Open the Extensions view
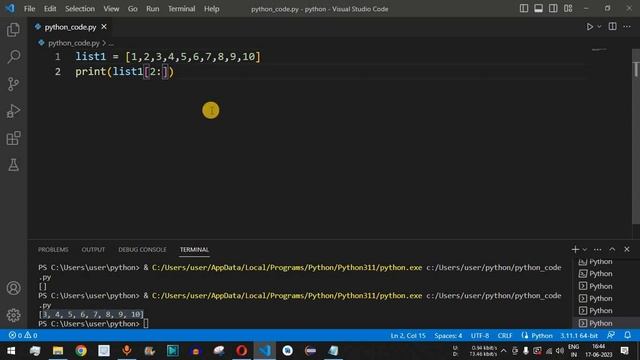This screenshot has width=640, height=360. [13, 138]
